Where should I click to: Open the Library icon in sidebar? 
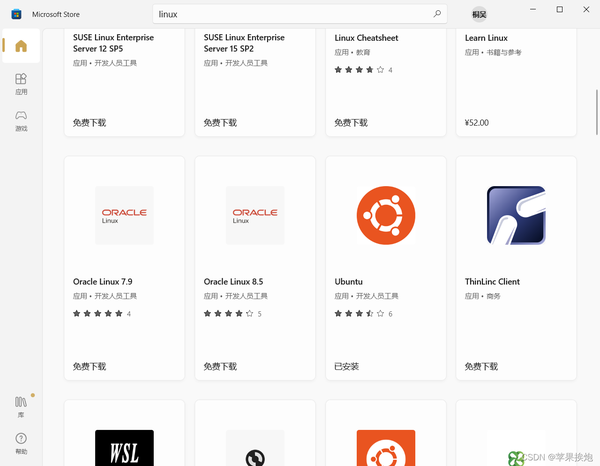[x=21, y=406]
